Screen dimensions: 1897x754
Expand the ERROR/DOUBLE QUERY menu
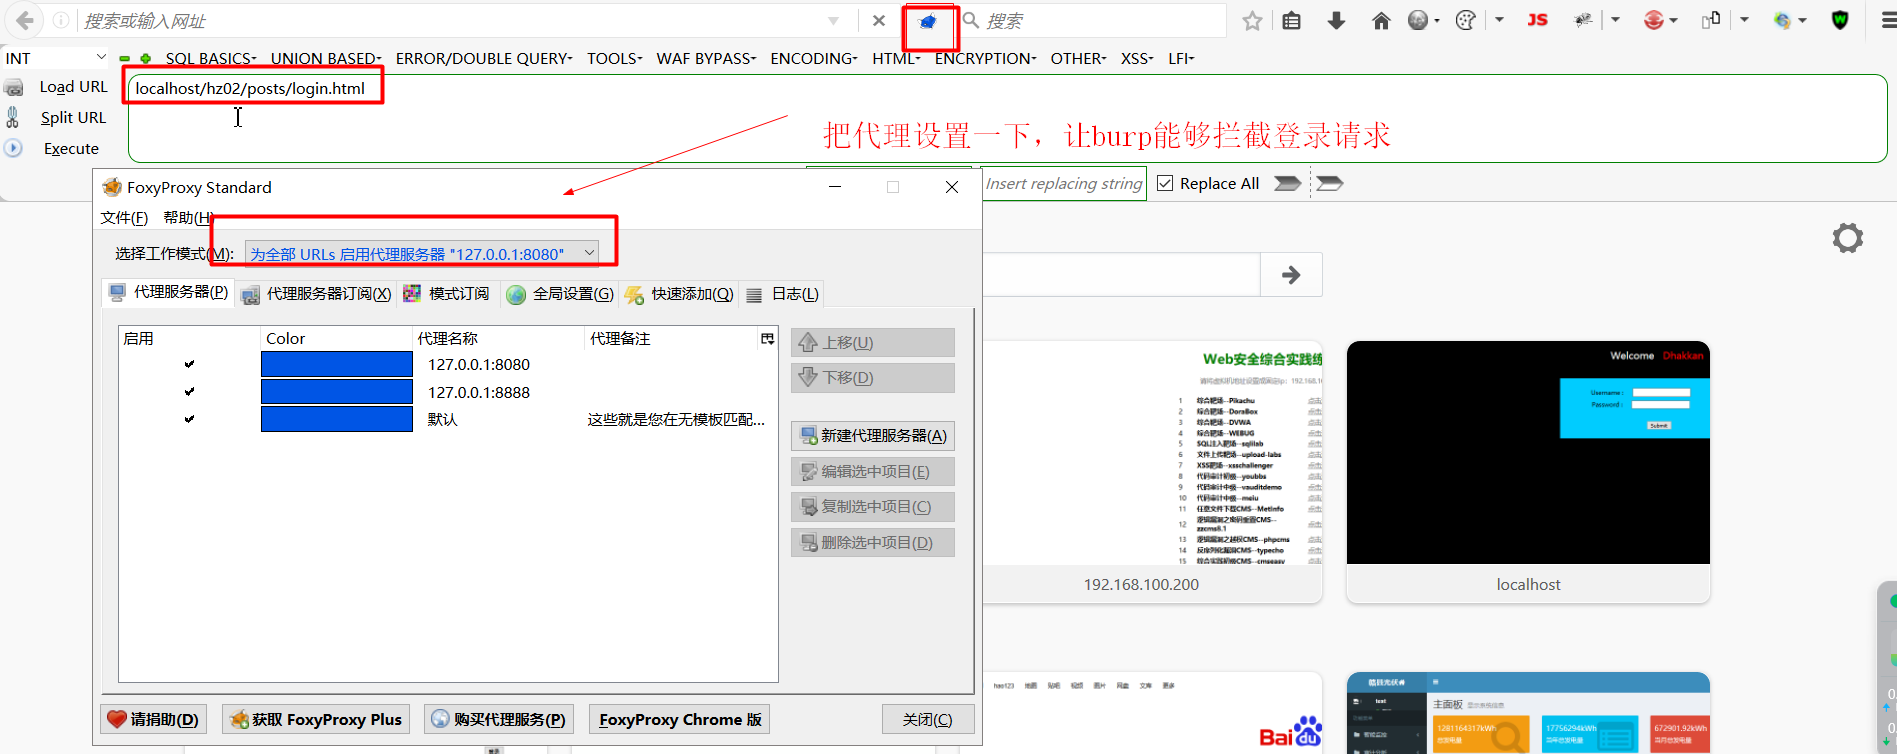click(484, 58)
